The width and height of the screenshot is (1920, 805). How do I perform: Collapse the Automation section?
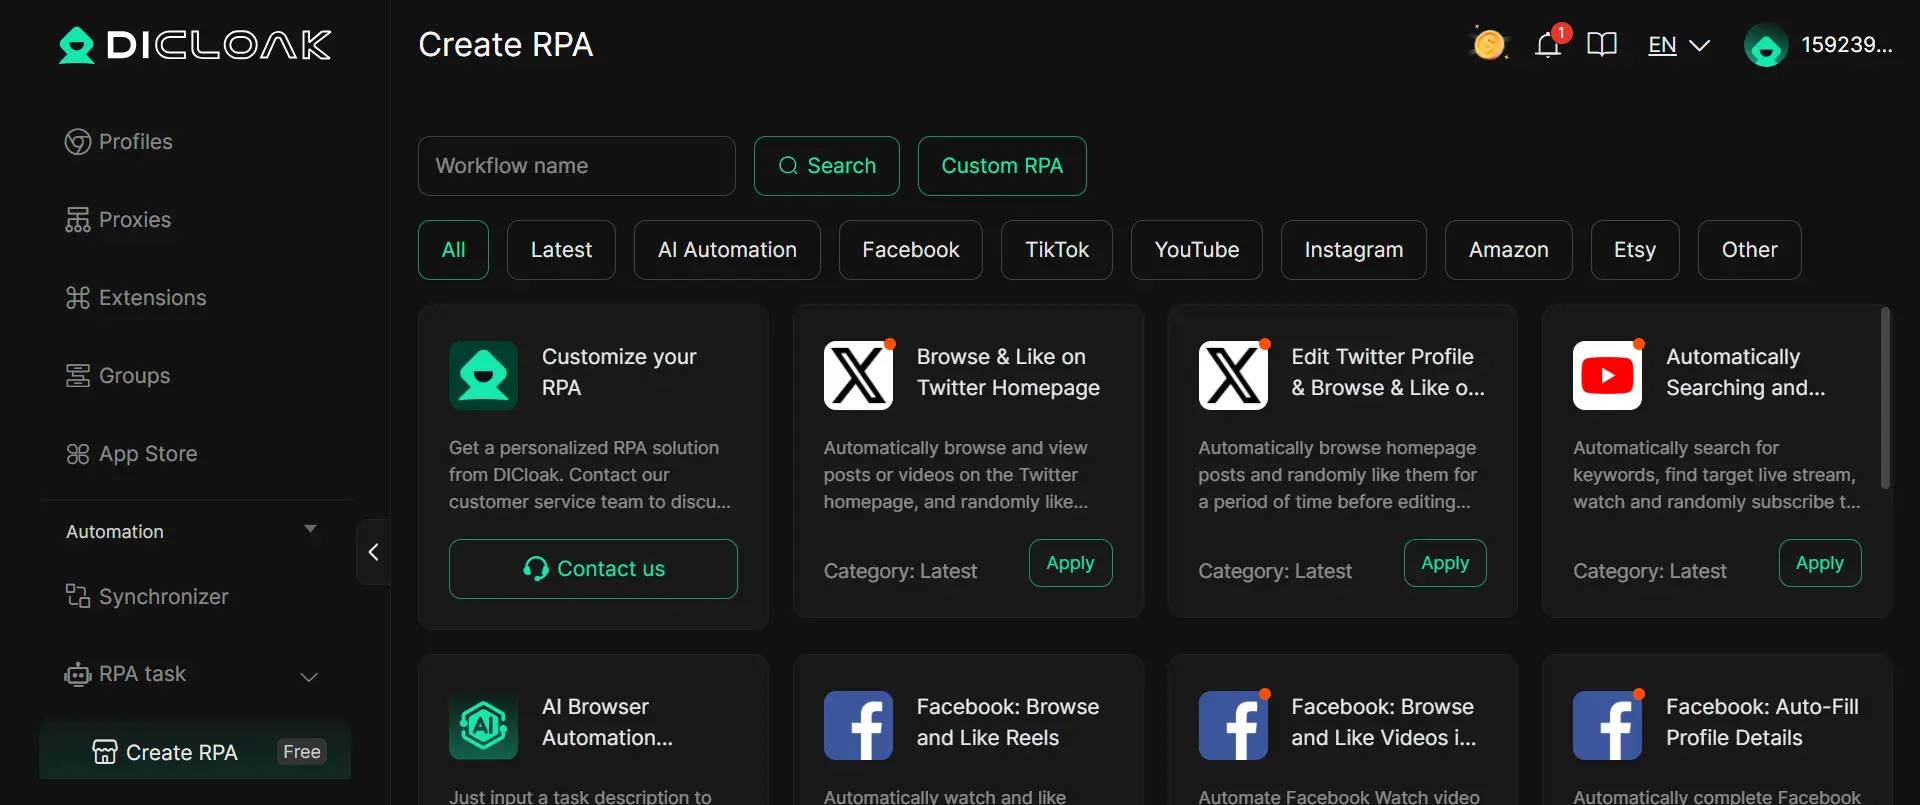(310, 530)
